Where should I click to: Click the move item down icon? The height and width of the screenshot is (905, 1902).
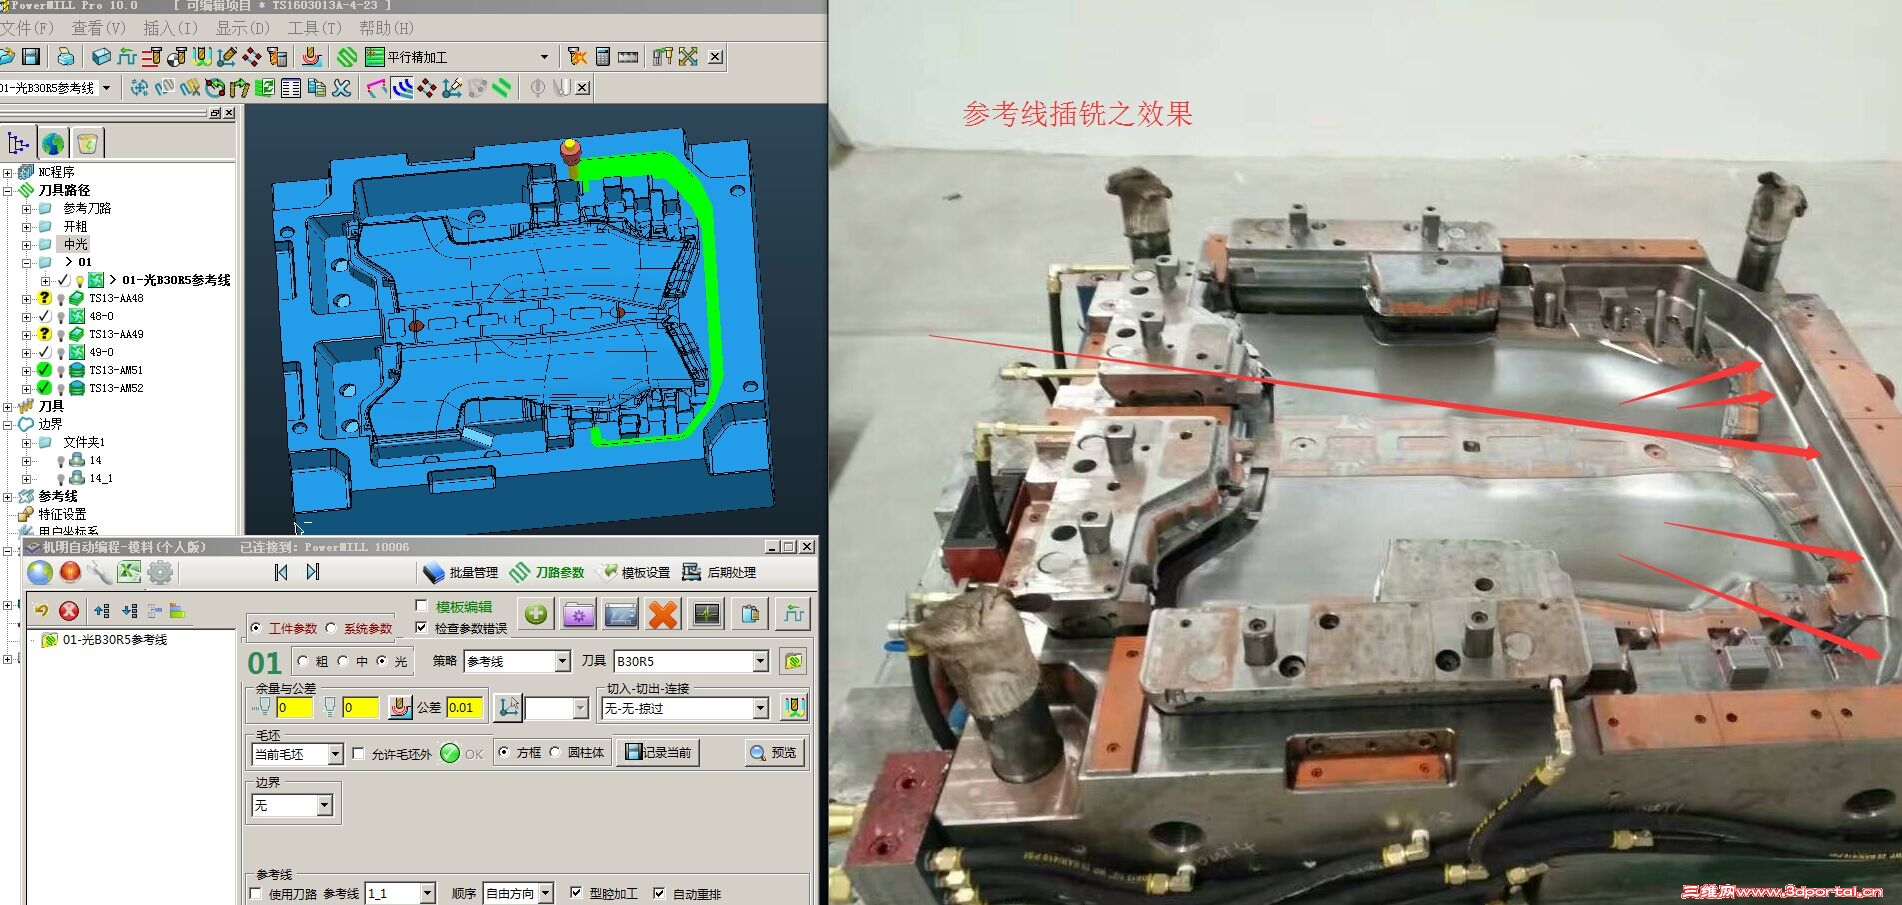[x=129, y=610]
